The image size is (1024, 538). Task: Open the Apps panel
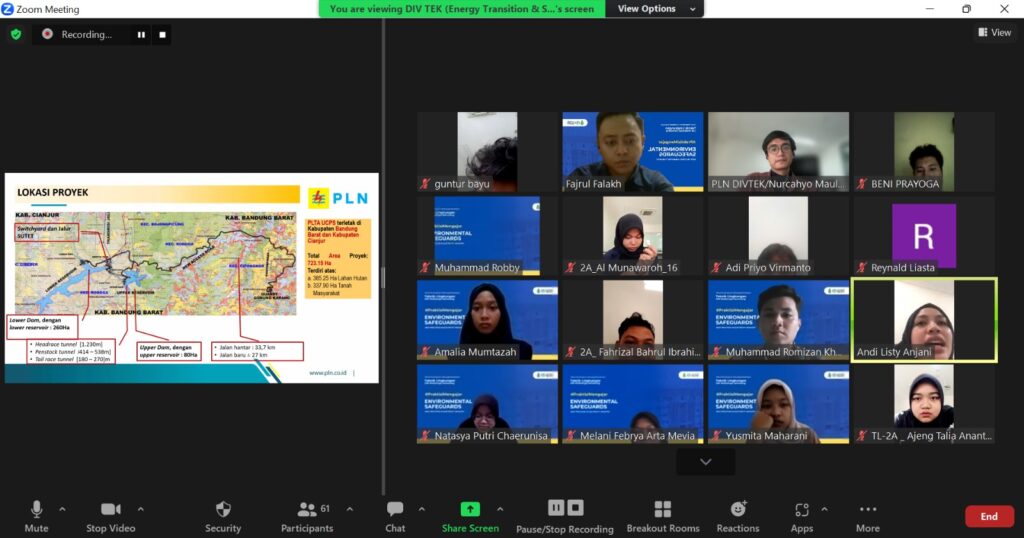[x=802, y=516]
